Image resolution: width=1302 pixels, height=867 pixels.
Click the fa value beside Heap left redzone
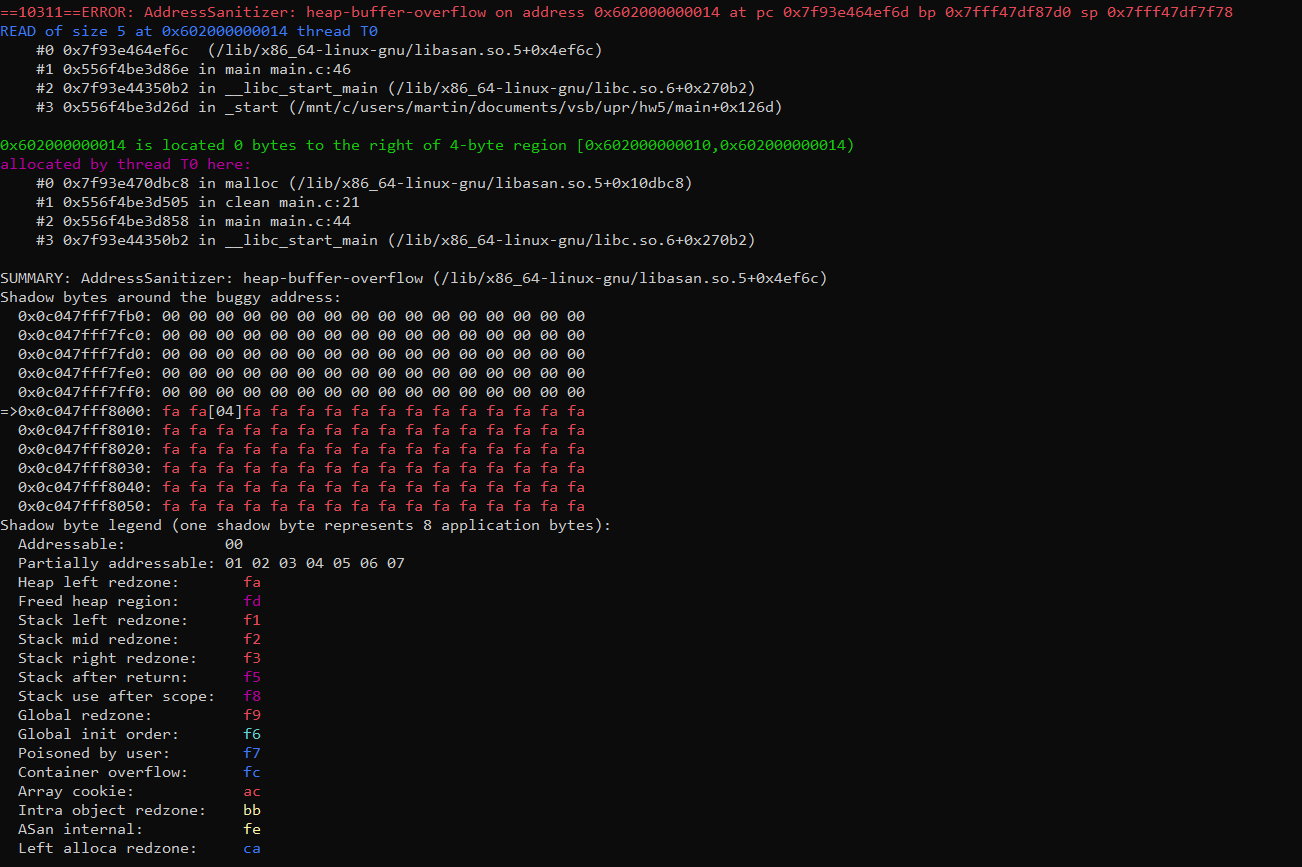click(x=252, y=582)
